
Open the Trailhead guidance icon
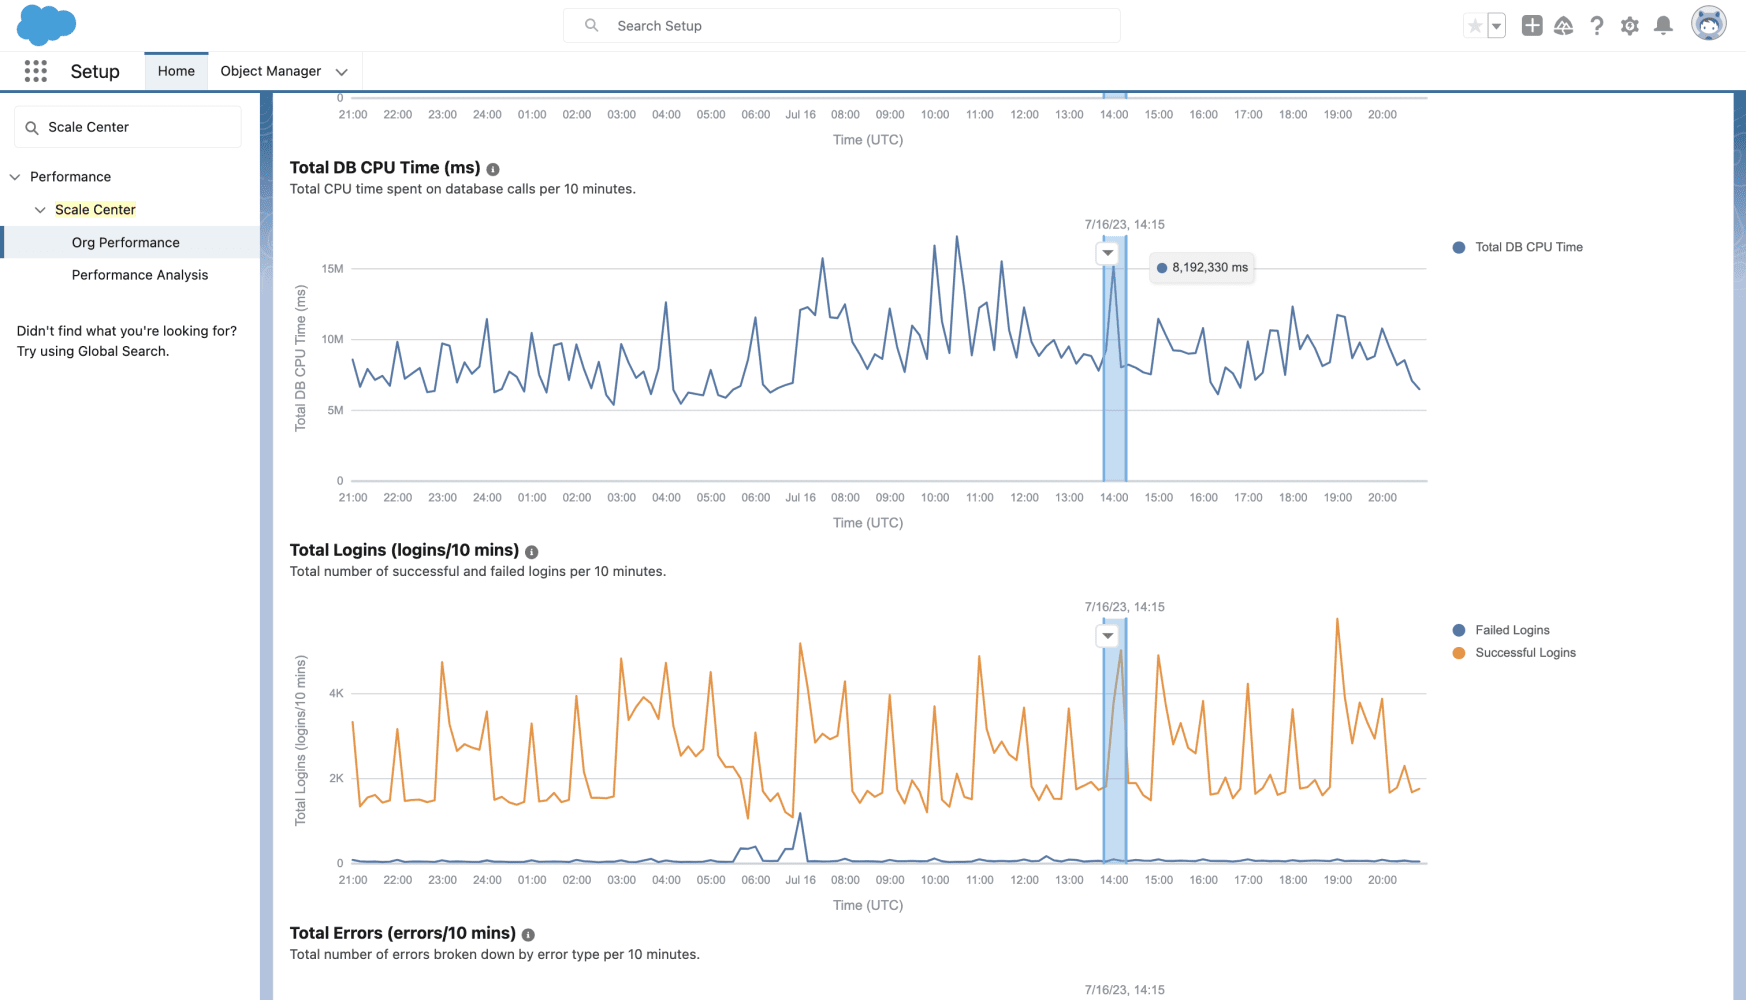1564,26
